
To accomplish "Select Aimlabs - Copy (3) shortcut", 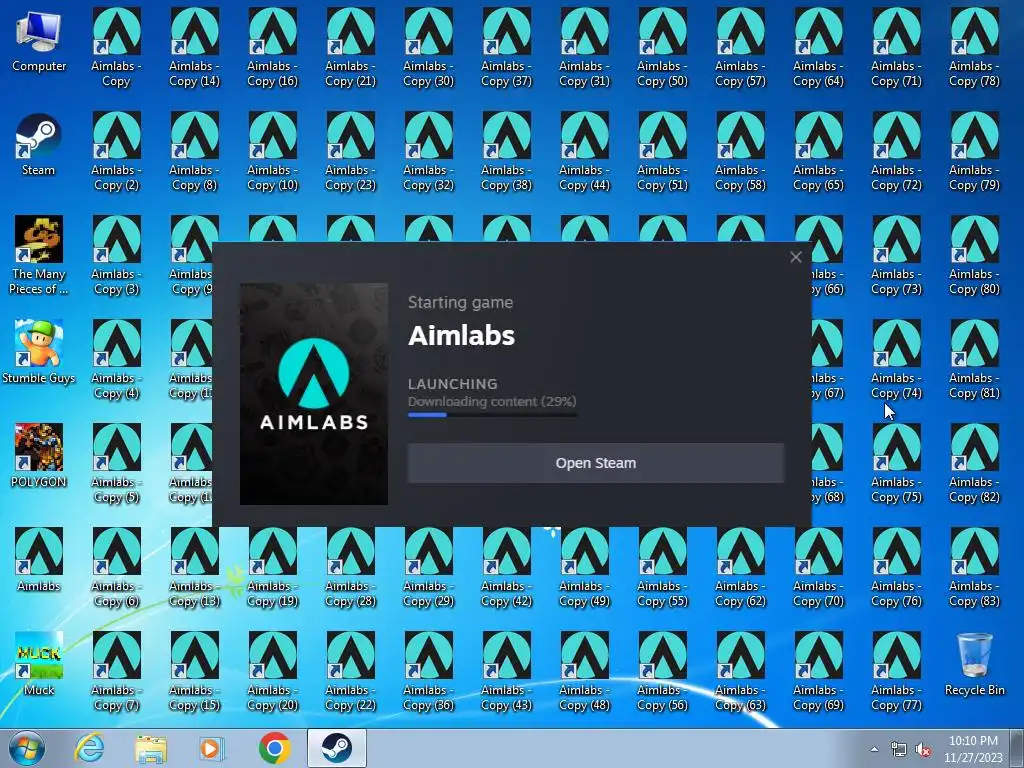I will pyautogui.click(x=116, y=255).
